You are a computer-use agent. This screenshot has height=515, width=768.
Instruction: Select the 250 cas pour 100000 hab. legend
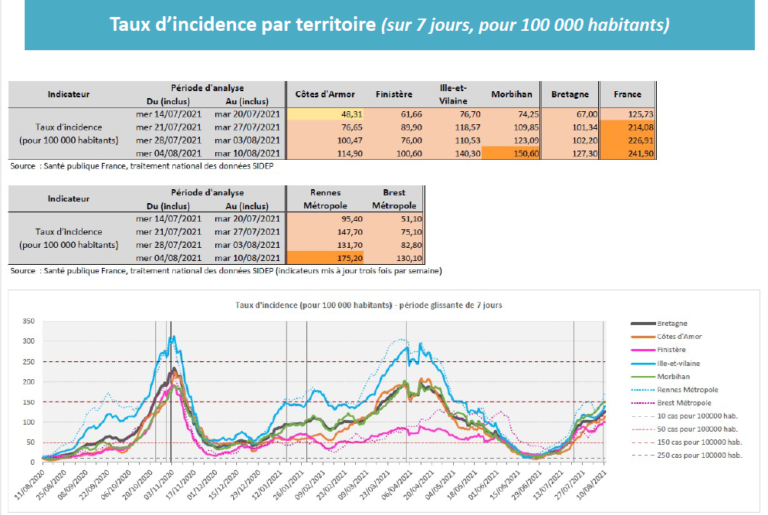point(687,455)
